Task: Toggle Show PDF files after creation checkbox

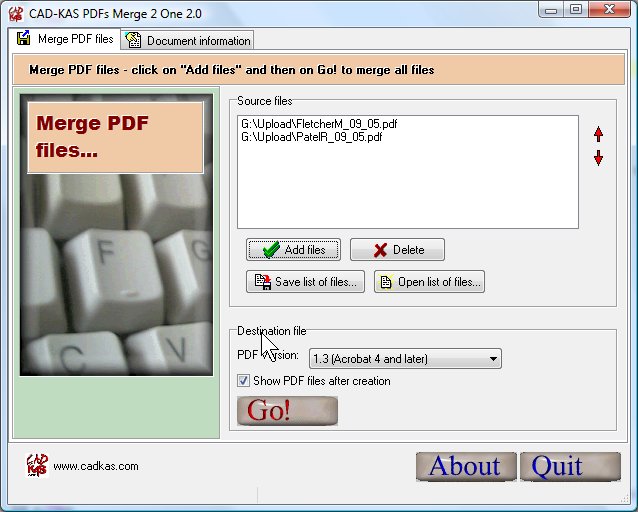Action: [243, 381]
